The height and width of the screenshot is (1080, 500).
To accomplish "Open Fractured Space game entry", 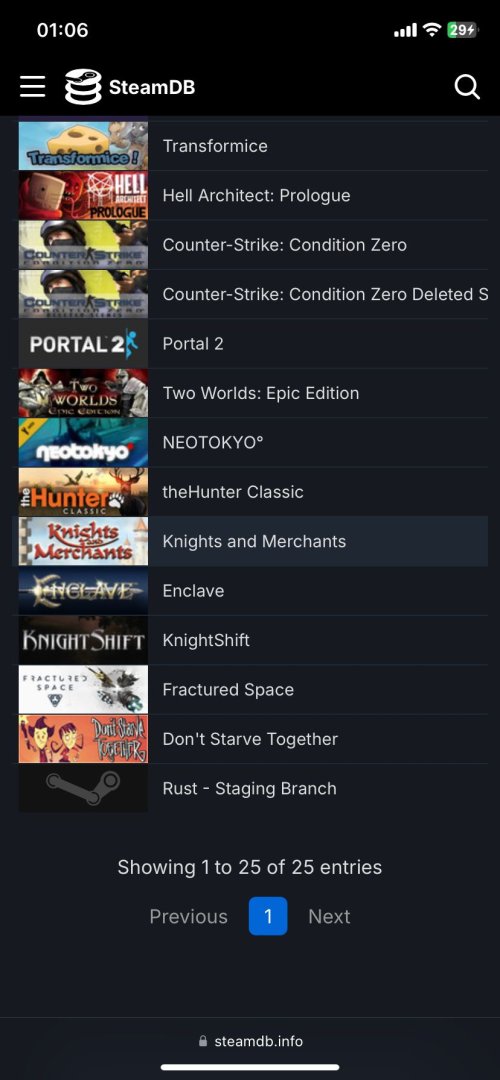I will 228,689.
